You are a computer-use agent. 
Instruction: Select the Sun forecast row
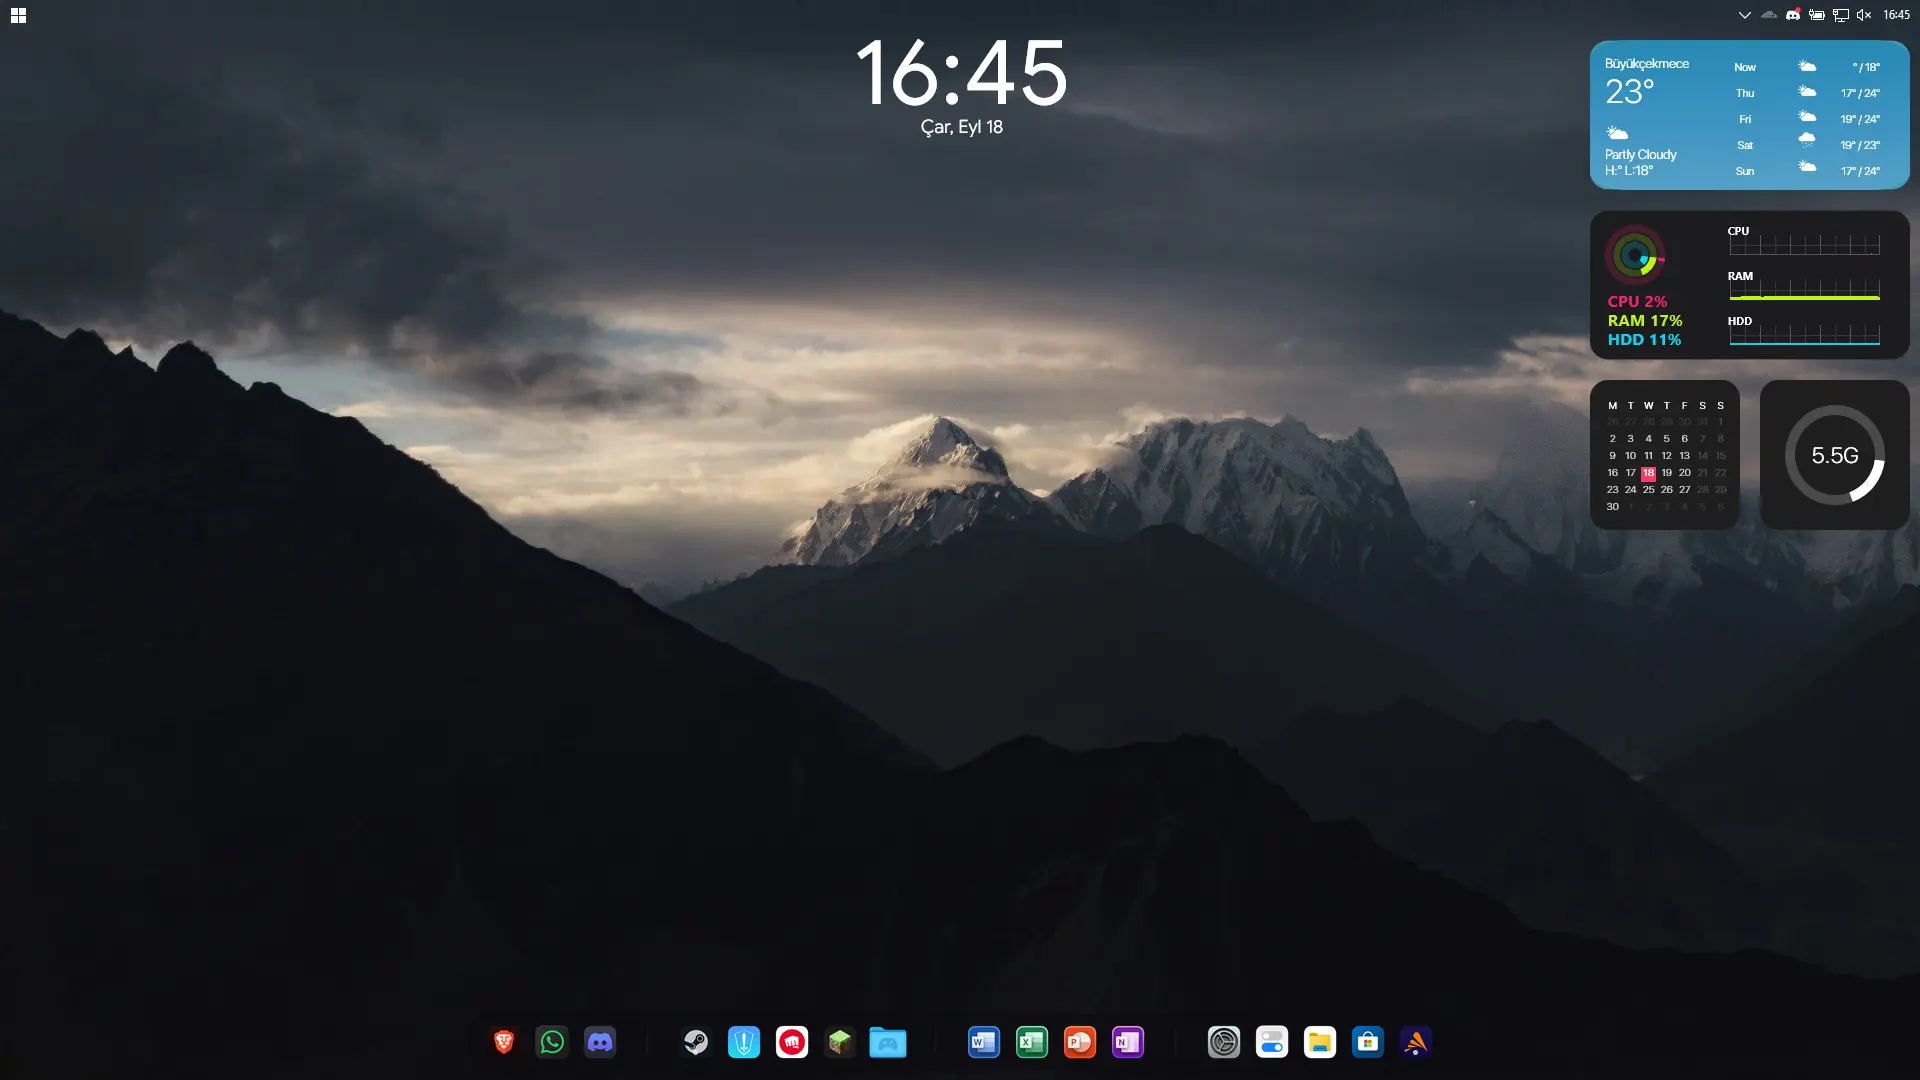pos(1806,171)
